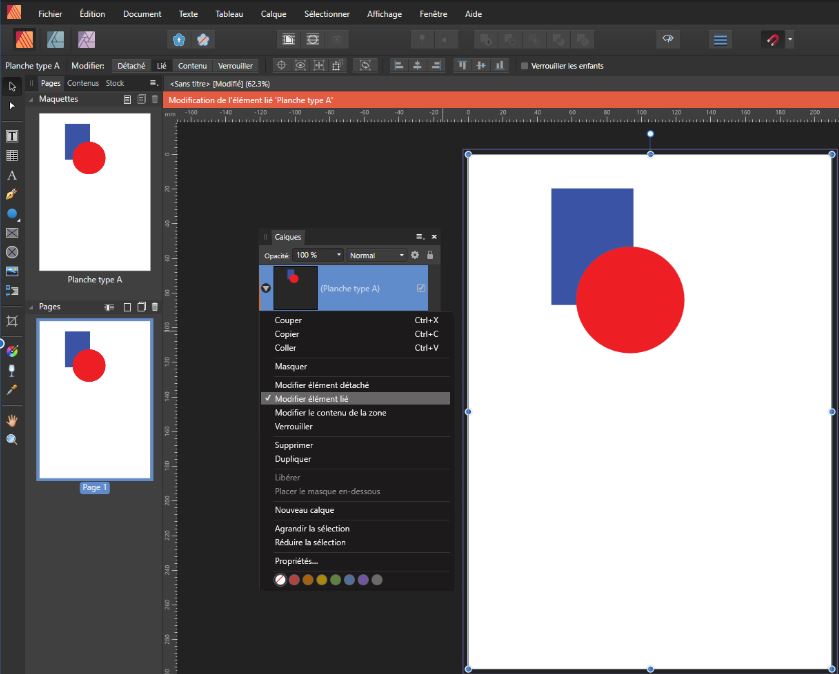Switch to the Publisher persona icon
Viewport: 839px width, 674px height.
(24, 39)
